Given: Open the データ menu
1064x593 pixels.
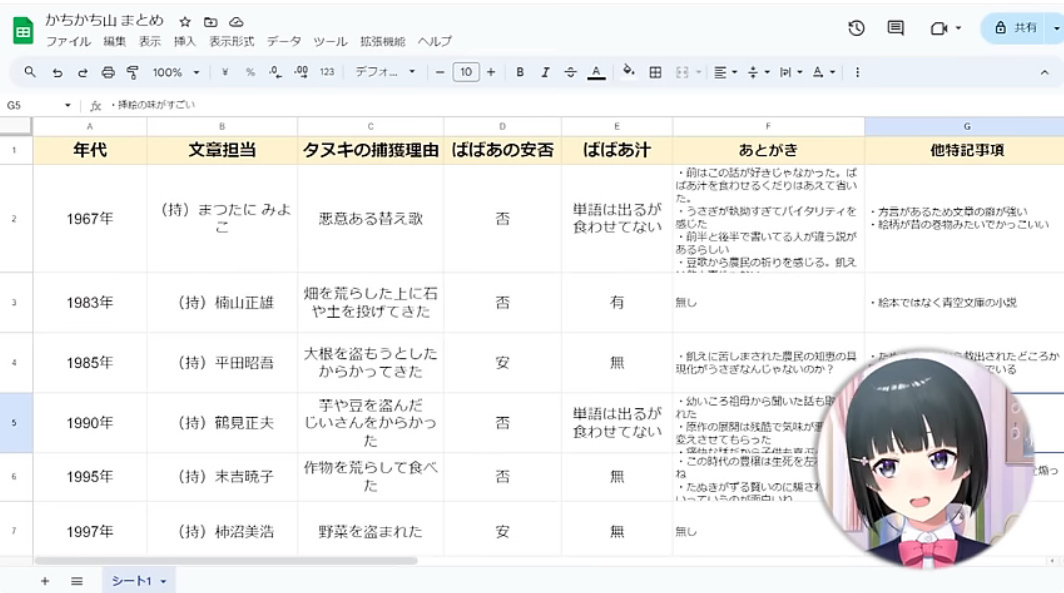Looking at the screenshot, I should 284,42.
